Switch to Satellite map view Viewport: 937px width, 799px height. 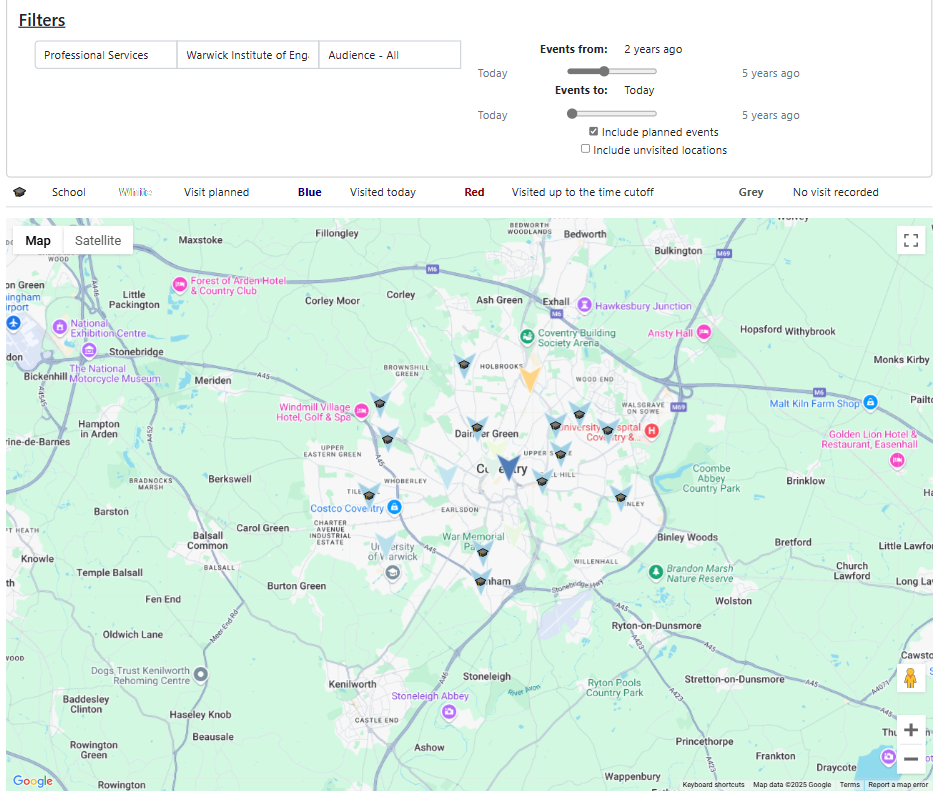point(98,241)
